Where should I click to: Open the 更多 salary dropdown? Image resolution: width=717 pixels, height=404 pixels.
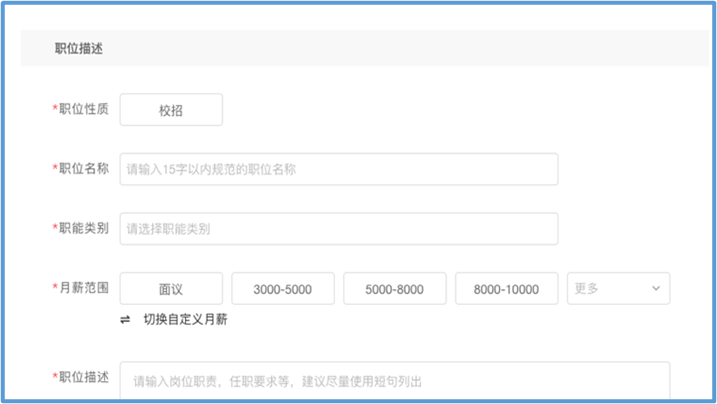click(x=617, y=289)
